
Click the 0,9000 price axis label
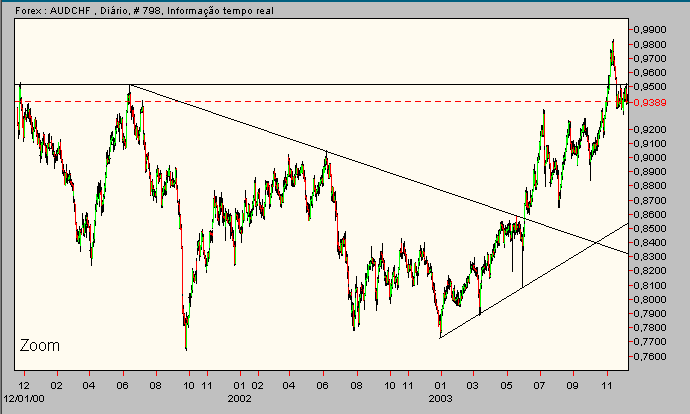tap(650, 158)
